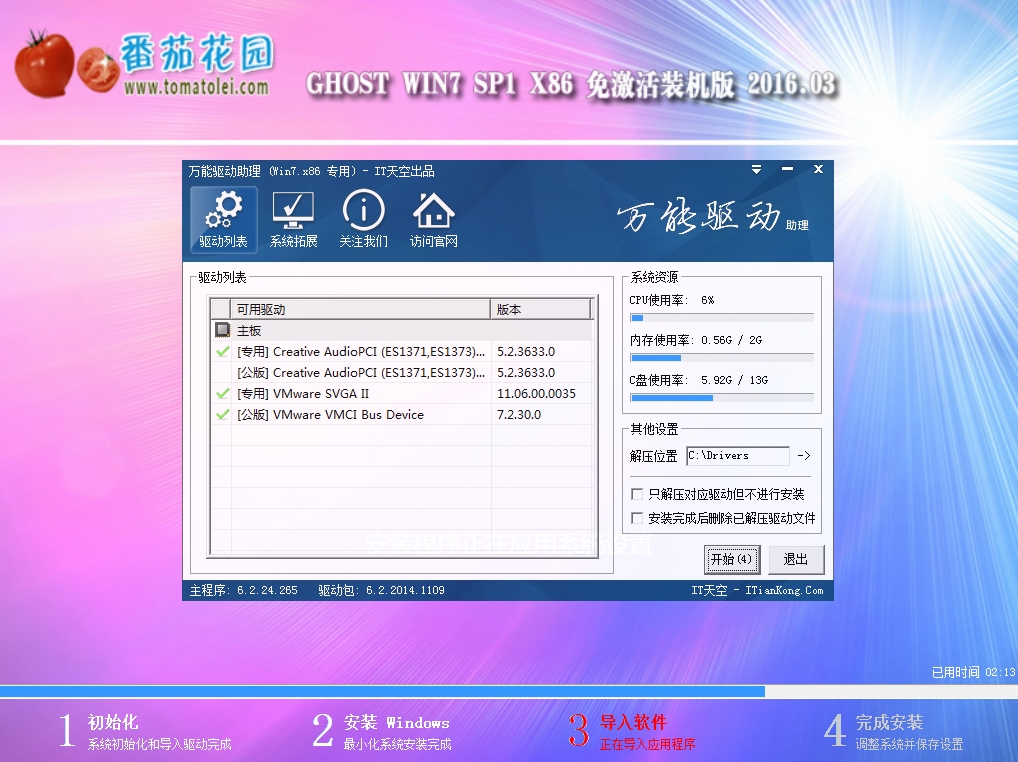Click the 内存使用率 progress bar
This screenshot has height=762, width=1018.
click(722, 358)
